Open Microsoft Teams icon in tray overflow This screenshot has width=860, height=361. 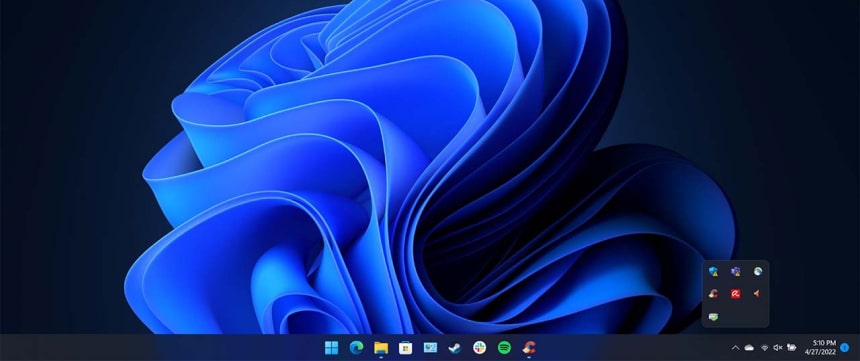735,271
